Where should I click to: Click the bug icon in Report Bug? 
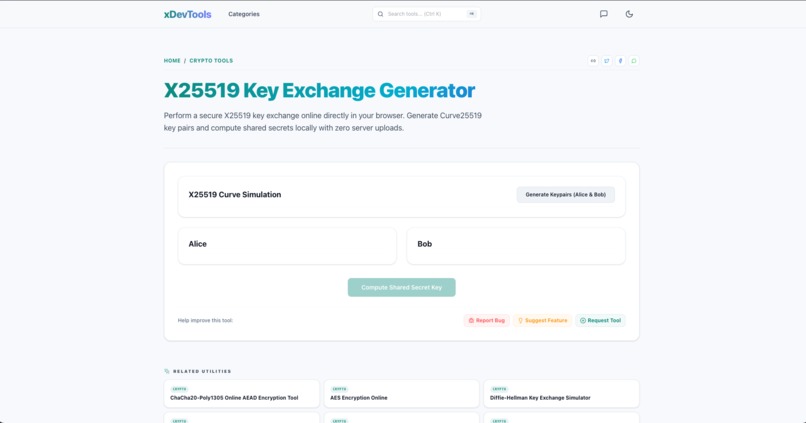pos(471,320)
